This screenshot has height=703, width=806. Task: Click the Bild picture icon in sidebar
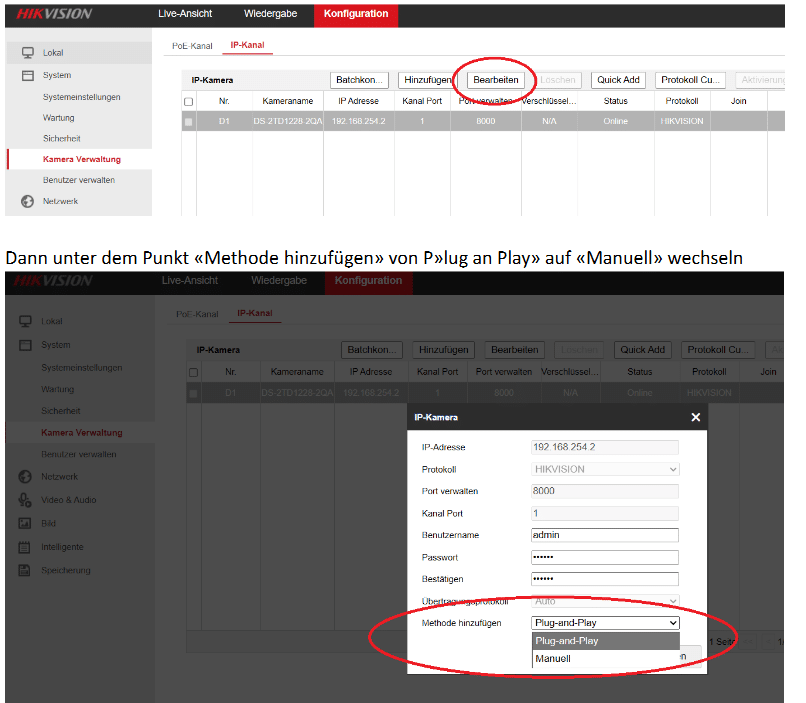(x=26, y=523)
